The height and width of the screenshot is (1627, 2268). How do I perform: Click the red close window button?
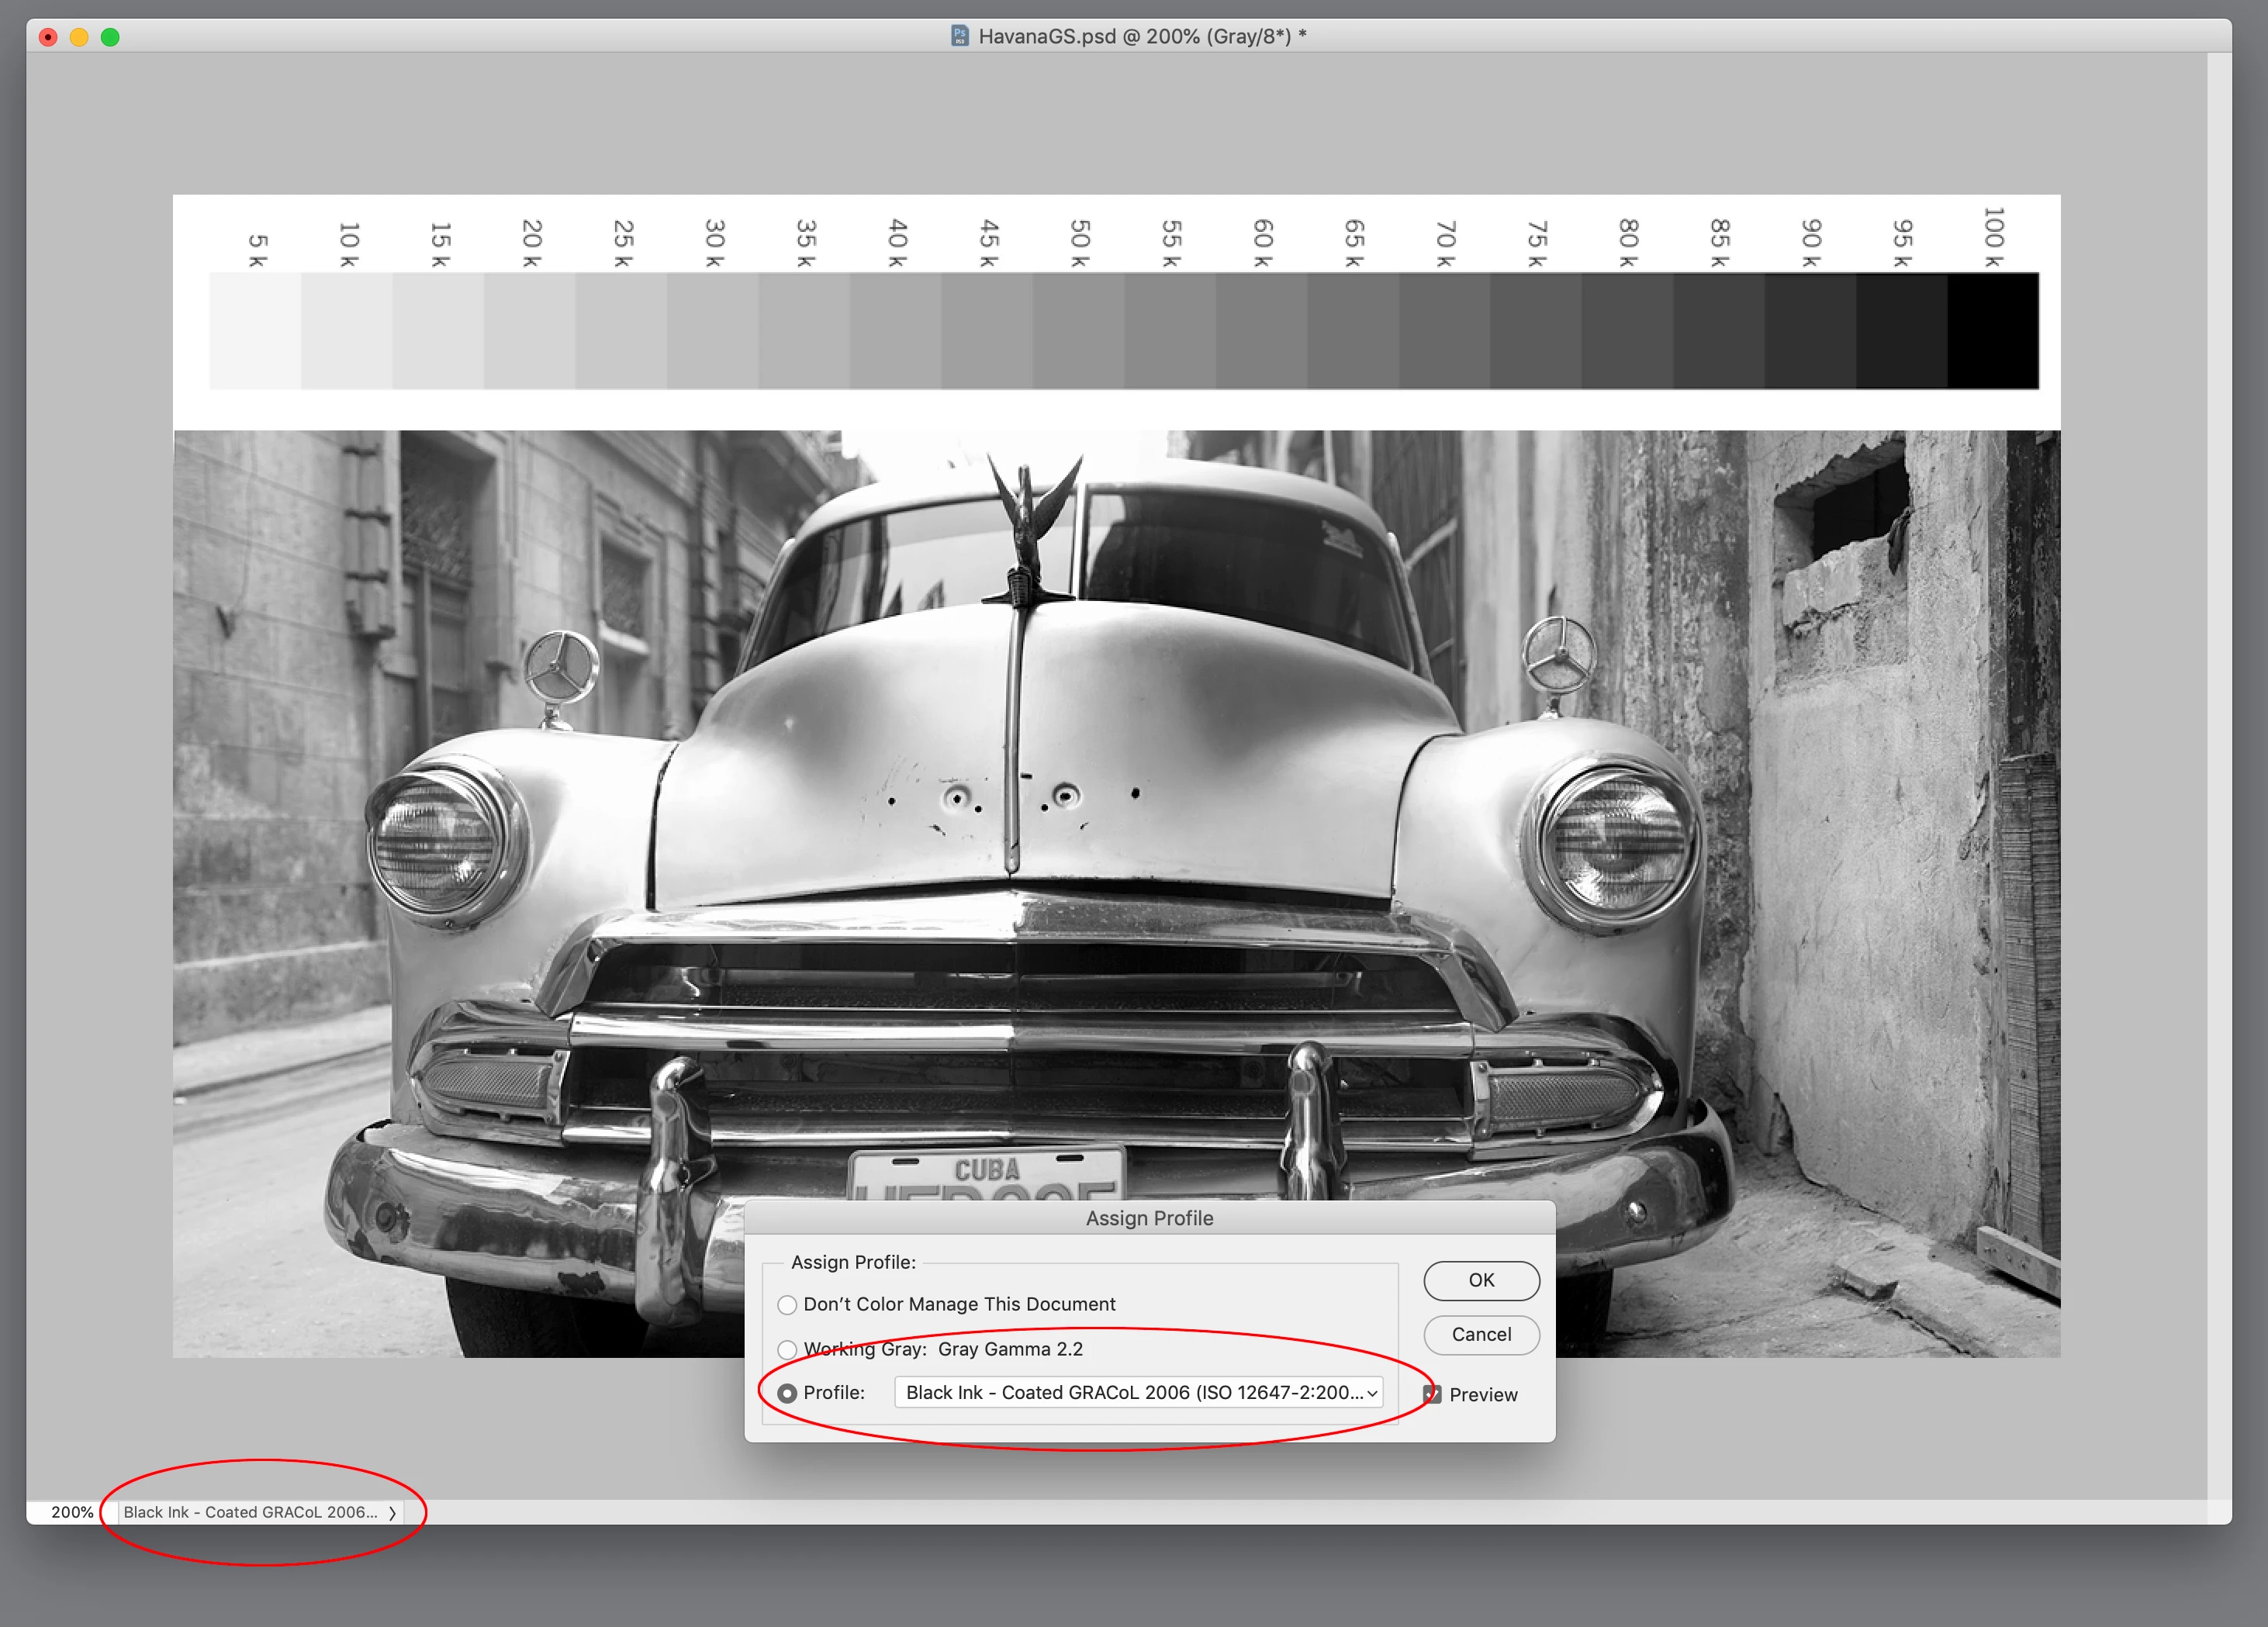(x=48, y=37)
